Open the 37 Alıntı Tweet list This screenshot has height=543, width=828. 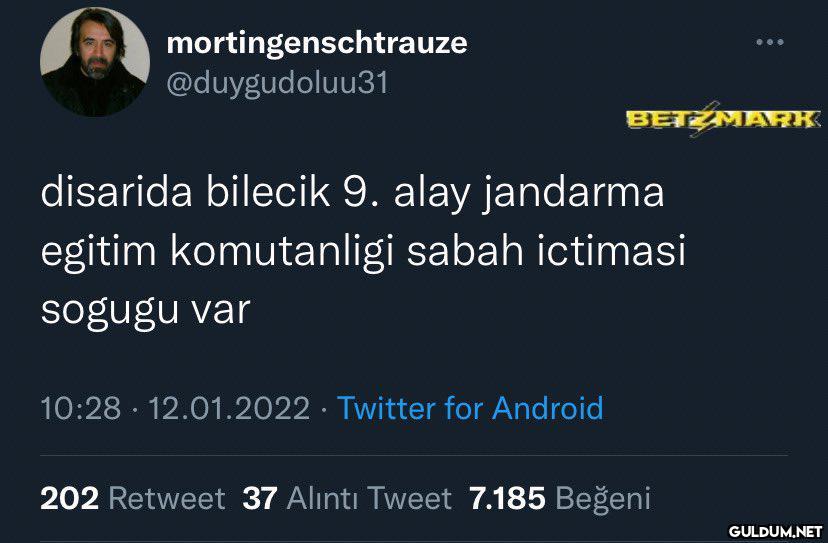(347, 498)
